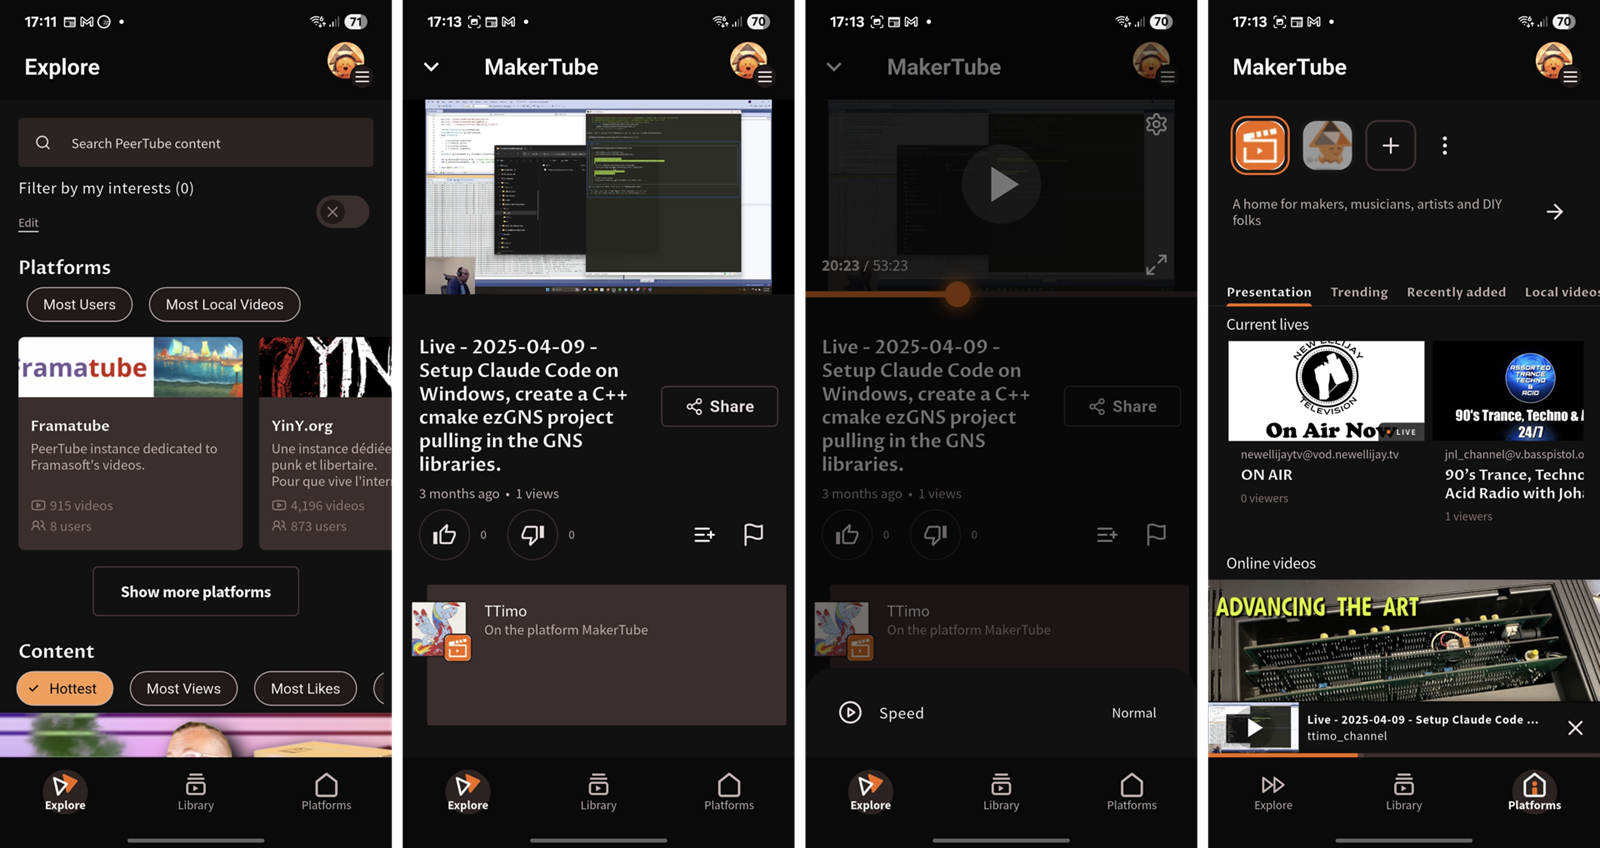Open avatar menu above the platform add button
Image resolution: width=1600 pixels, height=848 pixels.
coord(1557,63)
